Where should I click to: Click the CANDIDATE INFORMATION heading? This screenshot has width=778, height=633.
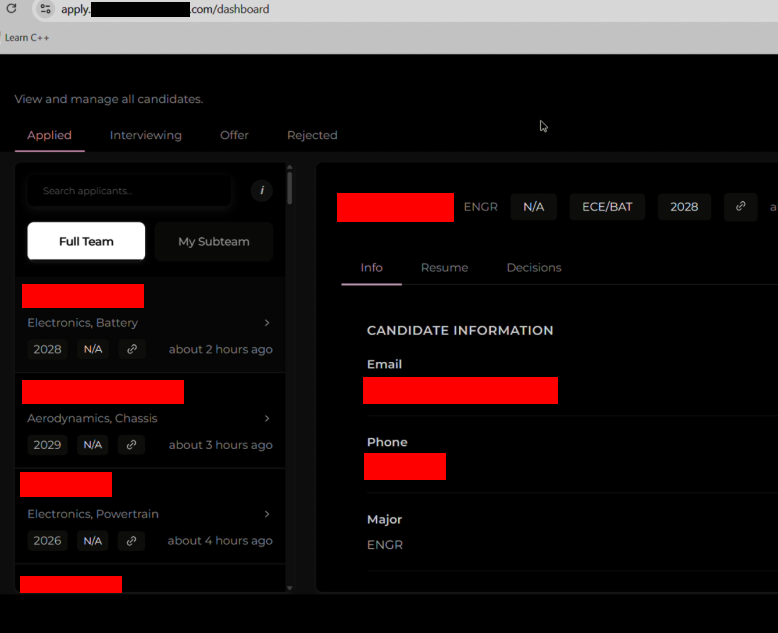(x=460, y=331)
